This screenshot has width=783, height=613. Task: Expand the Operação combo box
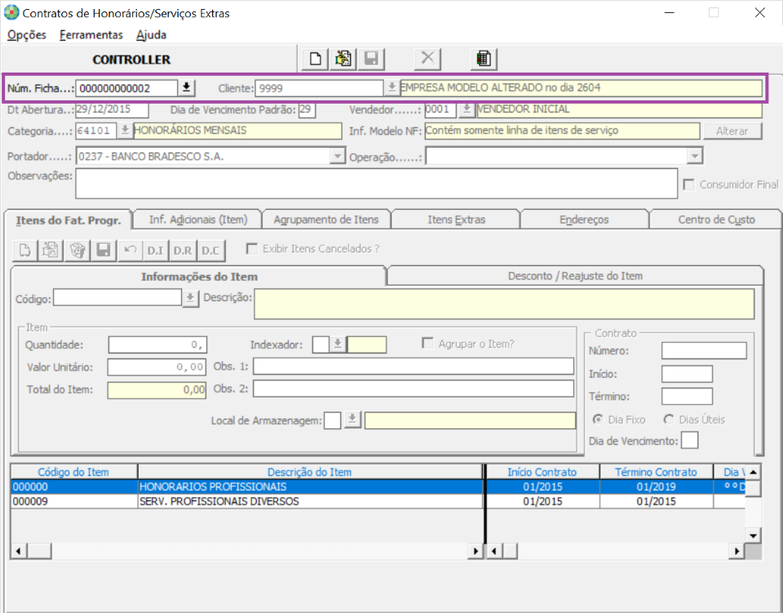tap(695, 156)
